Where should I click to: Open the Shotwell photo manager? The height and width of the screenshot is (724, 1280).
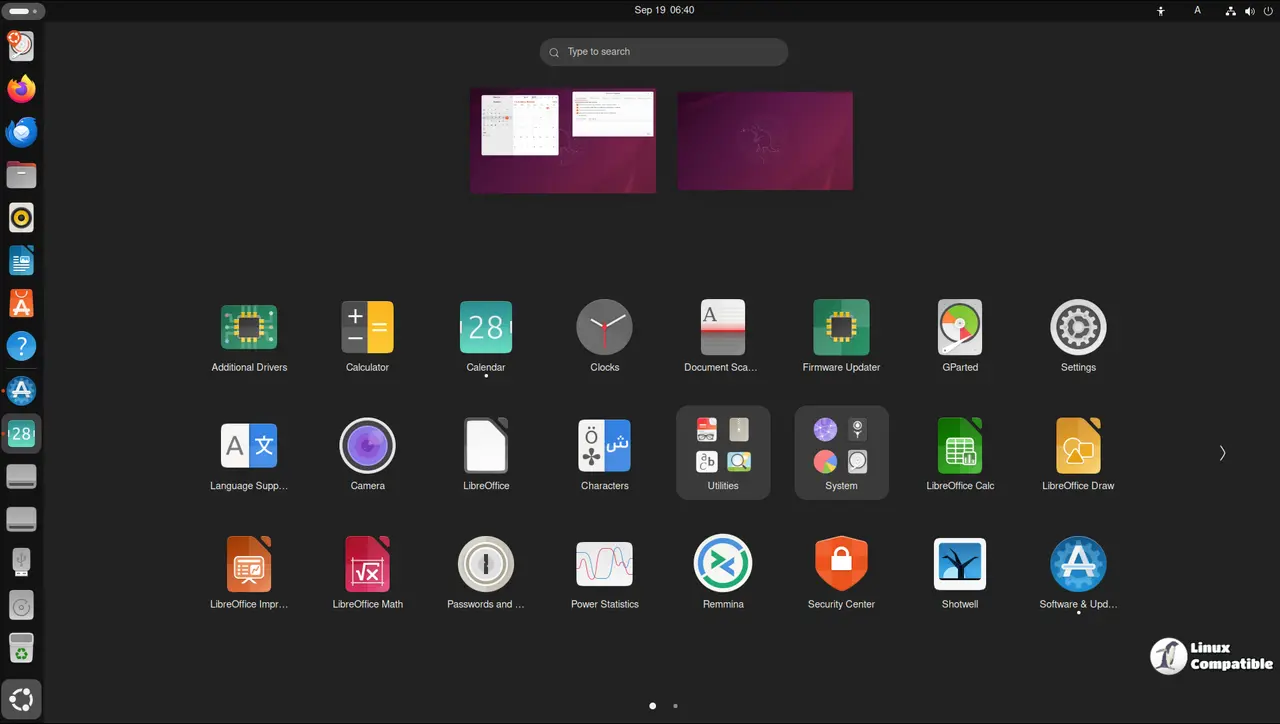pyautogui.click(x=959, y=564)
